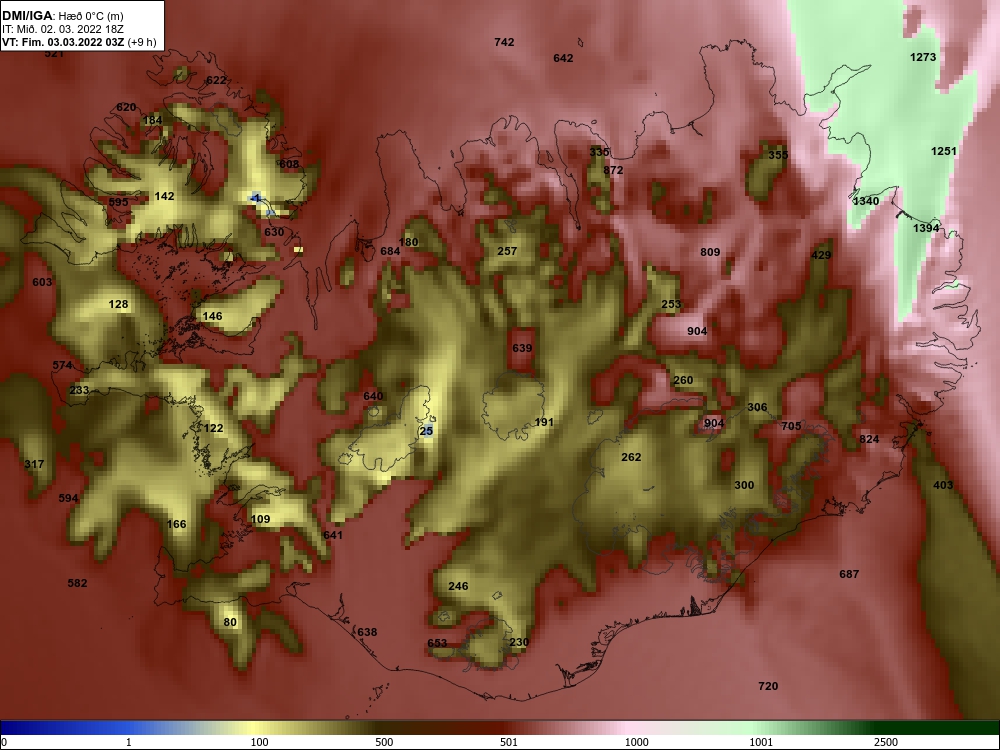1000x750 pixels.
Task: Click the map value 582
Action: pos(77,583)
